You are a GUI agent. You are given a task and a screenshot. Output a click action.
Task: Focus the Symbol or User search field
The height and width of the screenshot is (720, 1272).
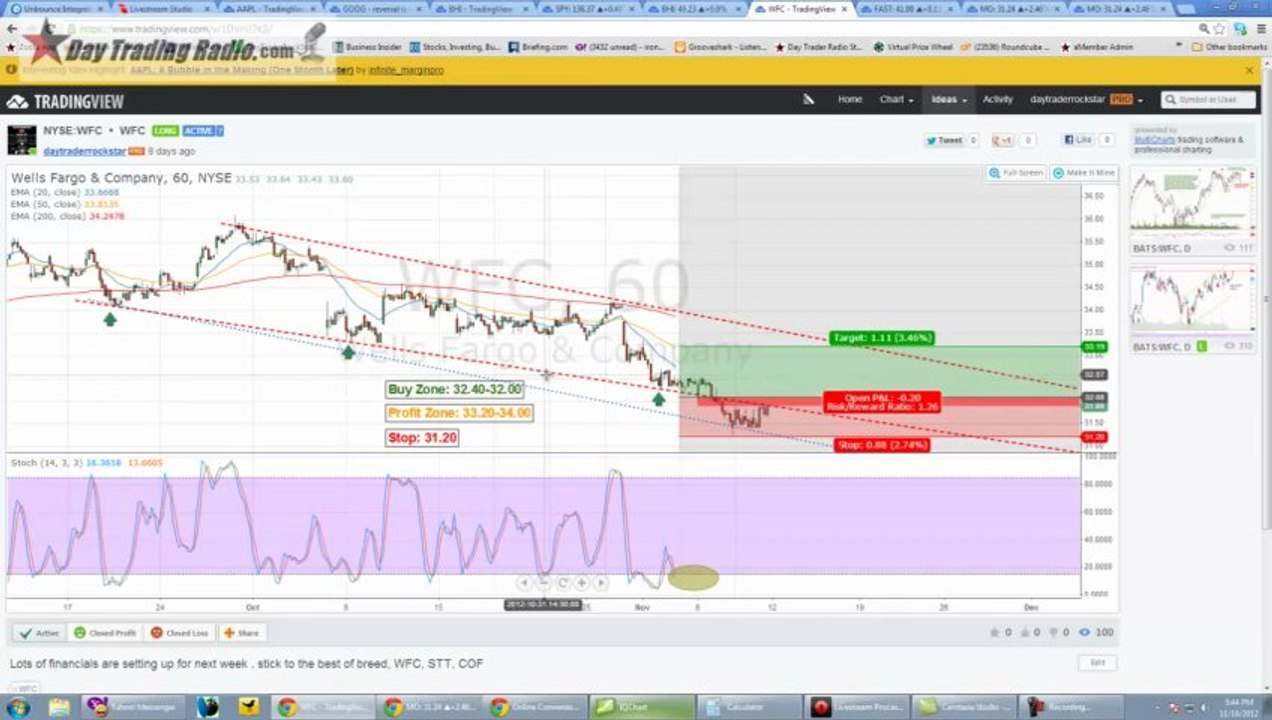pos(1208,99)
